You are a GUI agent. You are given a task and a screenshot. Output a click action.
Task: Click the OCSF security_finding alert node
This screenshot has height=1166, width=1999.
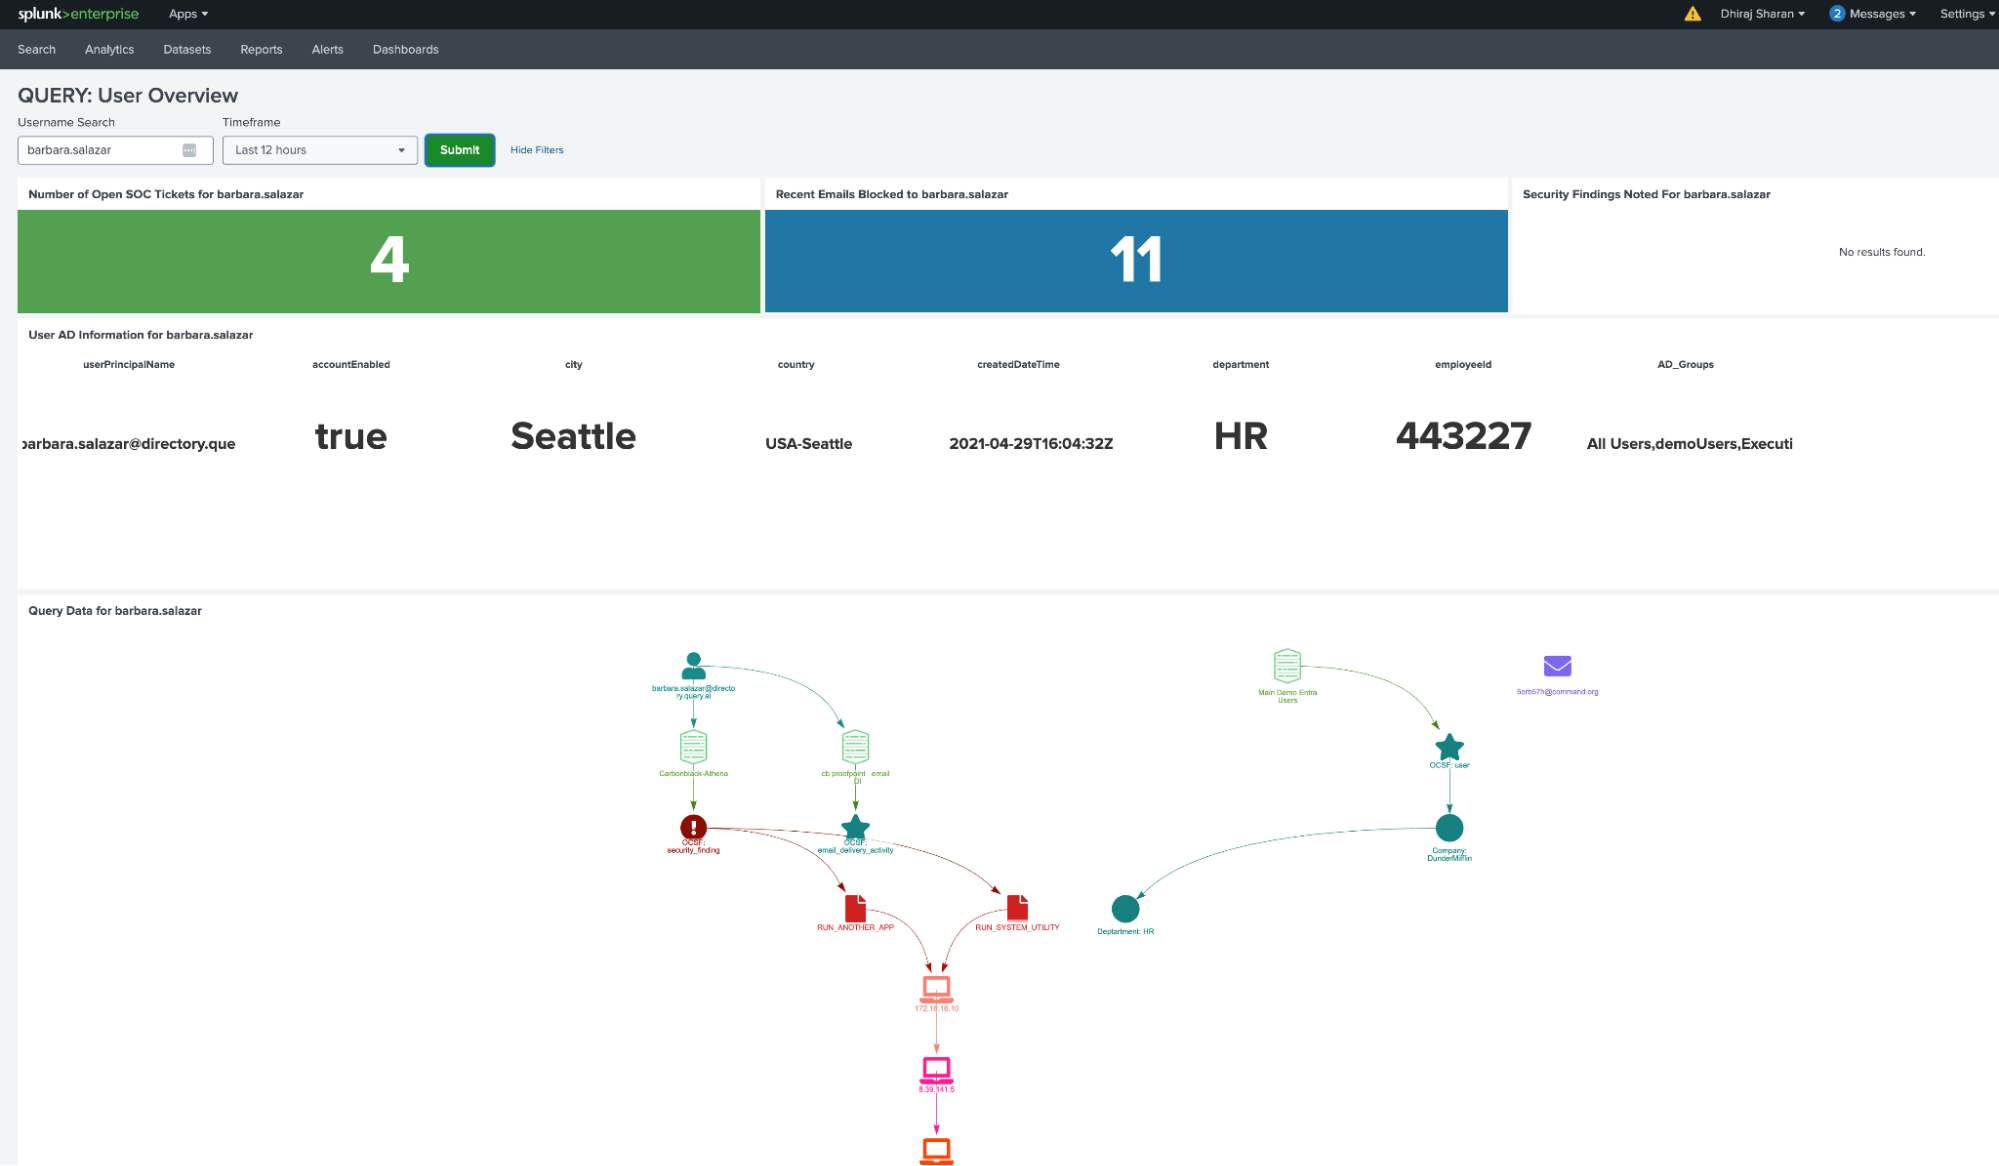[x=693, y=828]
